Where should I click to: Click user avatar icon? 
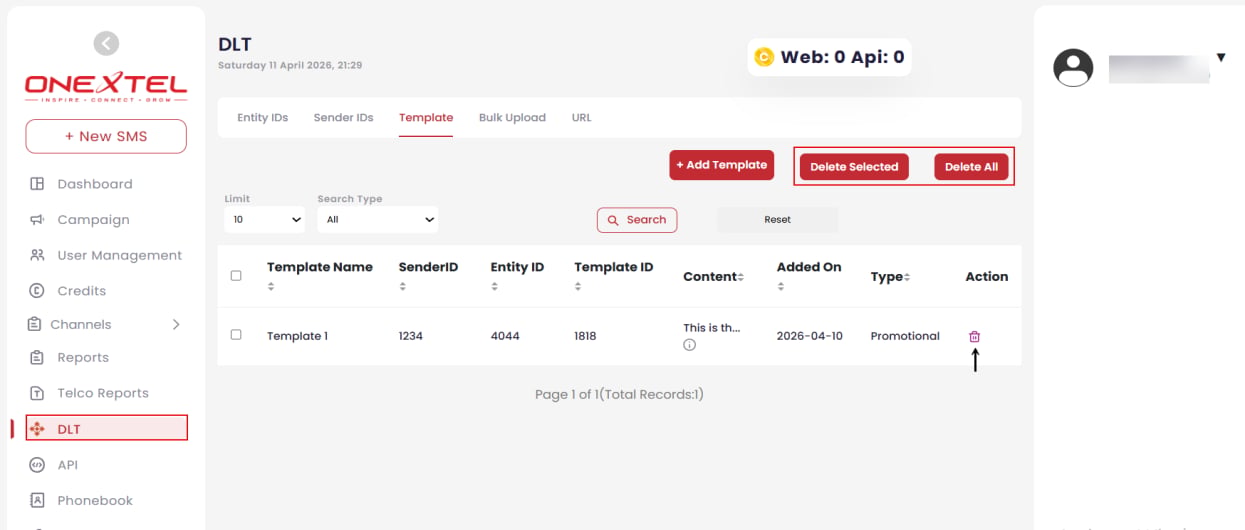coord(1073,67)
